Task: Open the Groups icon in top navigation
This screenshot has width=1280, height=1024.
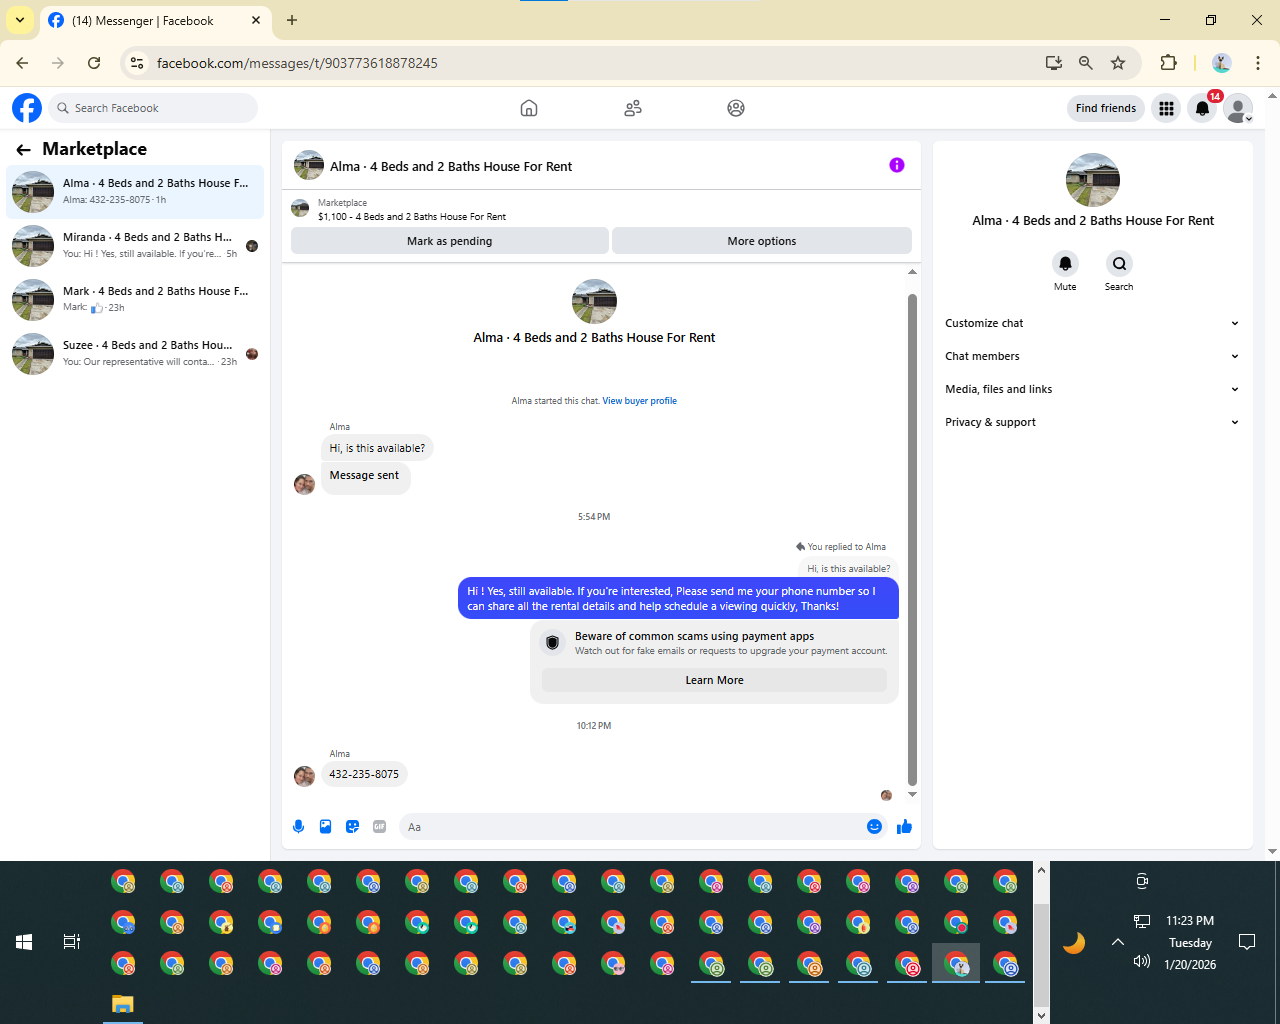Action: [736, 108]
